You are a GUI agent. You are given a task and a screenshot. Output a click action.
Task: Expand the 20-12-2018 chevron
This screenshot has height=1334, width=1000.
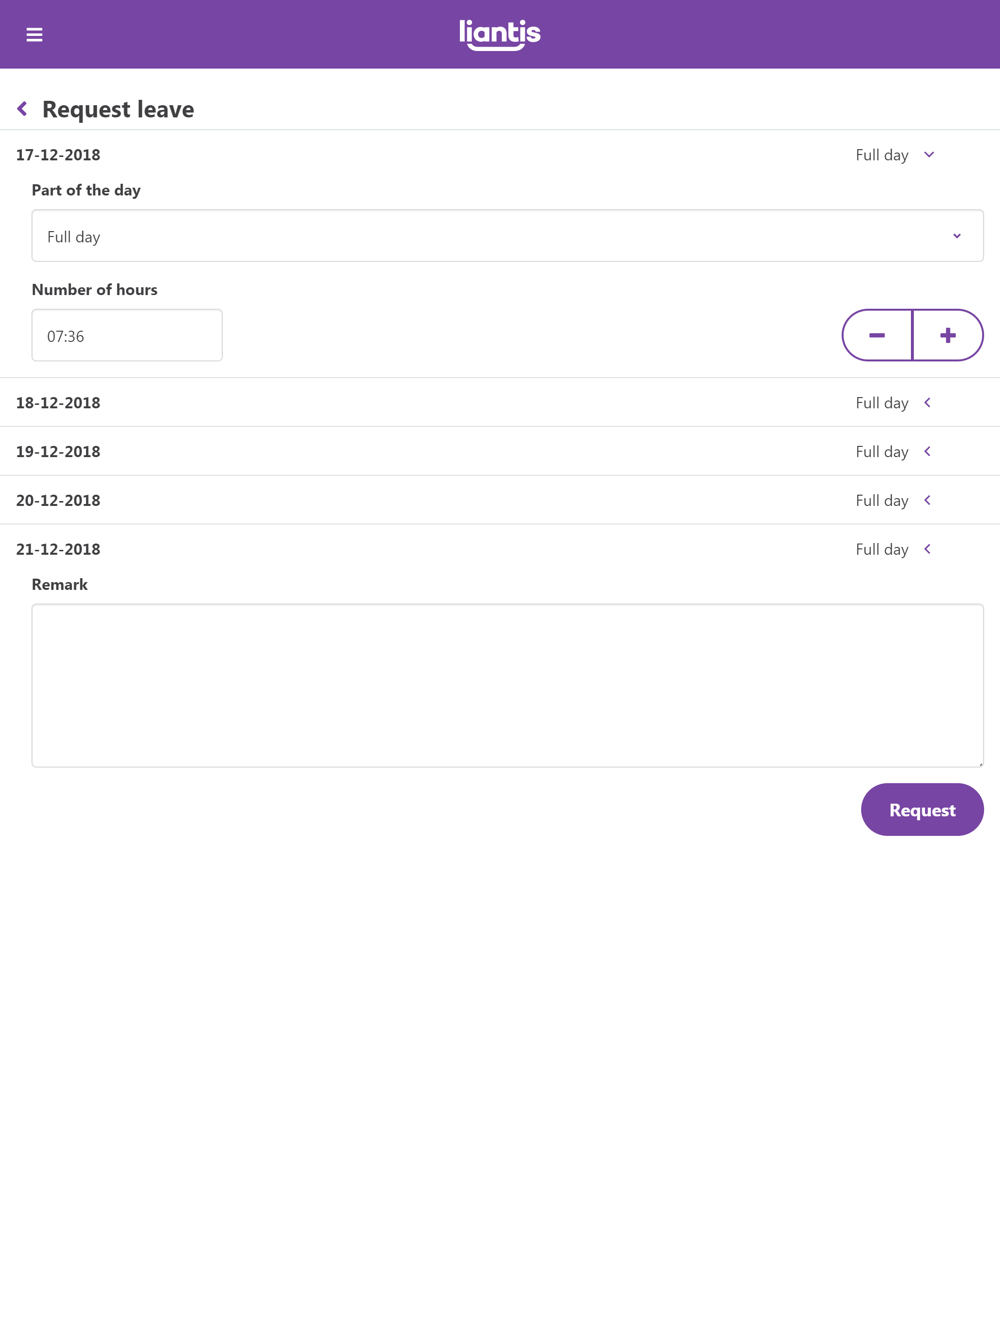(928, 500)
